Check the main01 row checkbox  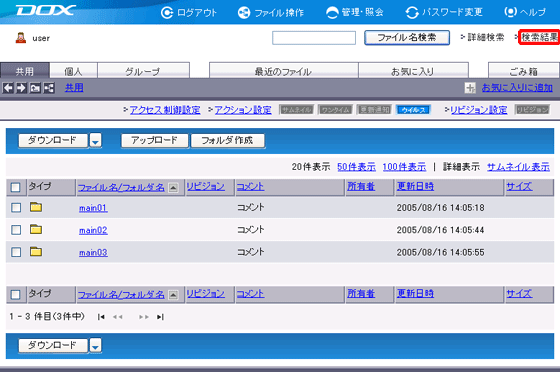pos(16,207)
